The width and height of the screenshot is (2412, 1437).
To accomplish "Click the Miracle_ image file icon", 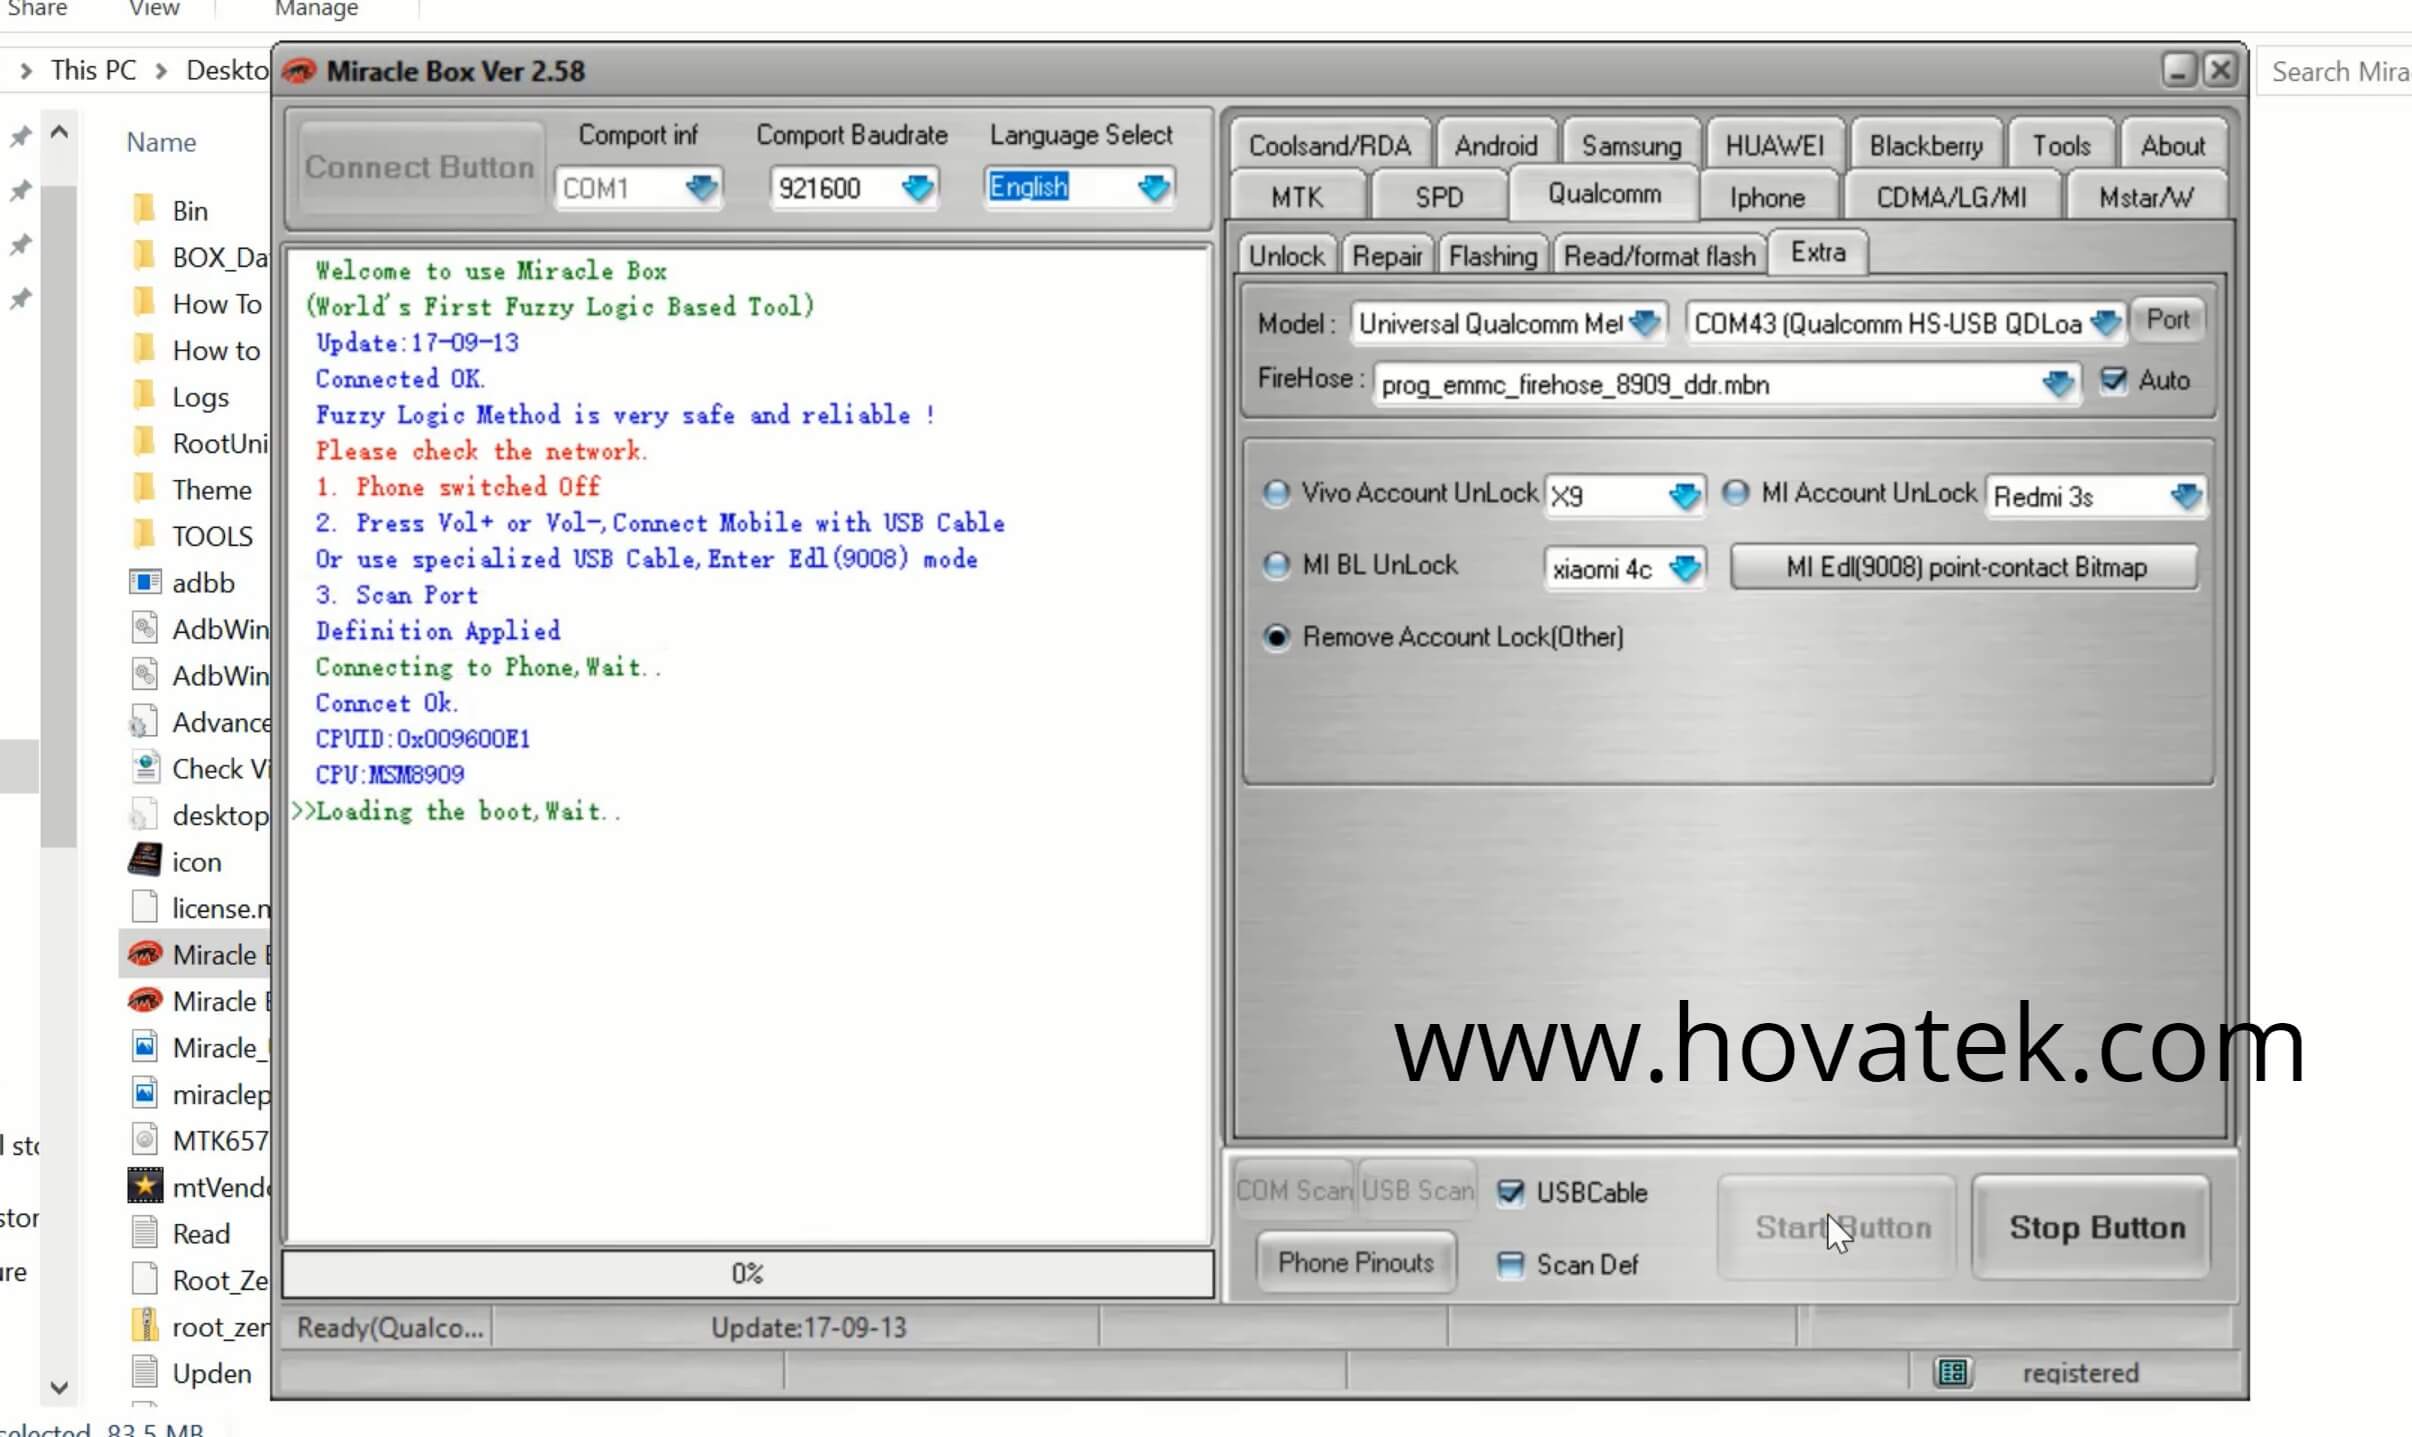I will tap(145, 1047).
